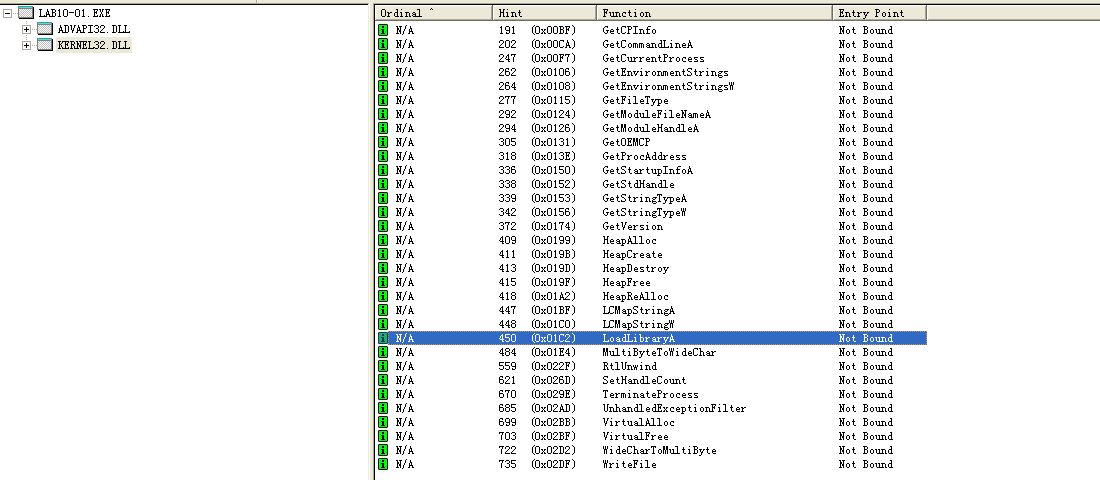1100x480 pixels.
Task: Click hint value 735 (0x02DF)
Action: click(537, 465)
